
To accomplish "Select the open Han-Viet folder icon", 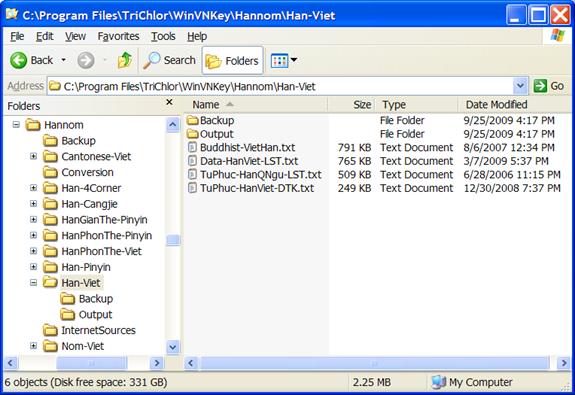I will [50, 282].
